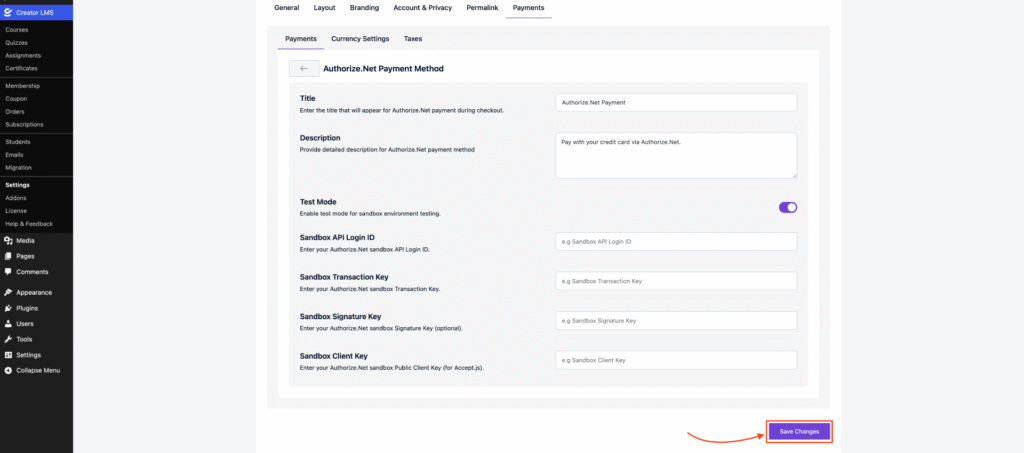Open the Currency Settings sub-tab

point(360,39)
